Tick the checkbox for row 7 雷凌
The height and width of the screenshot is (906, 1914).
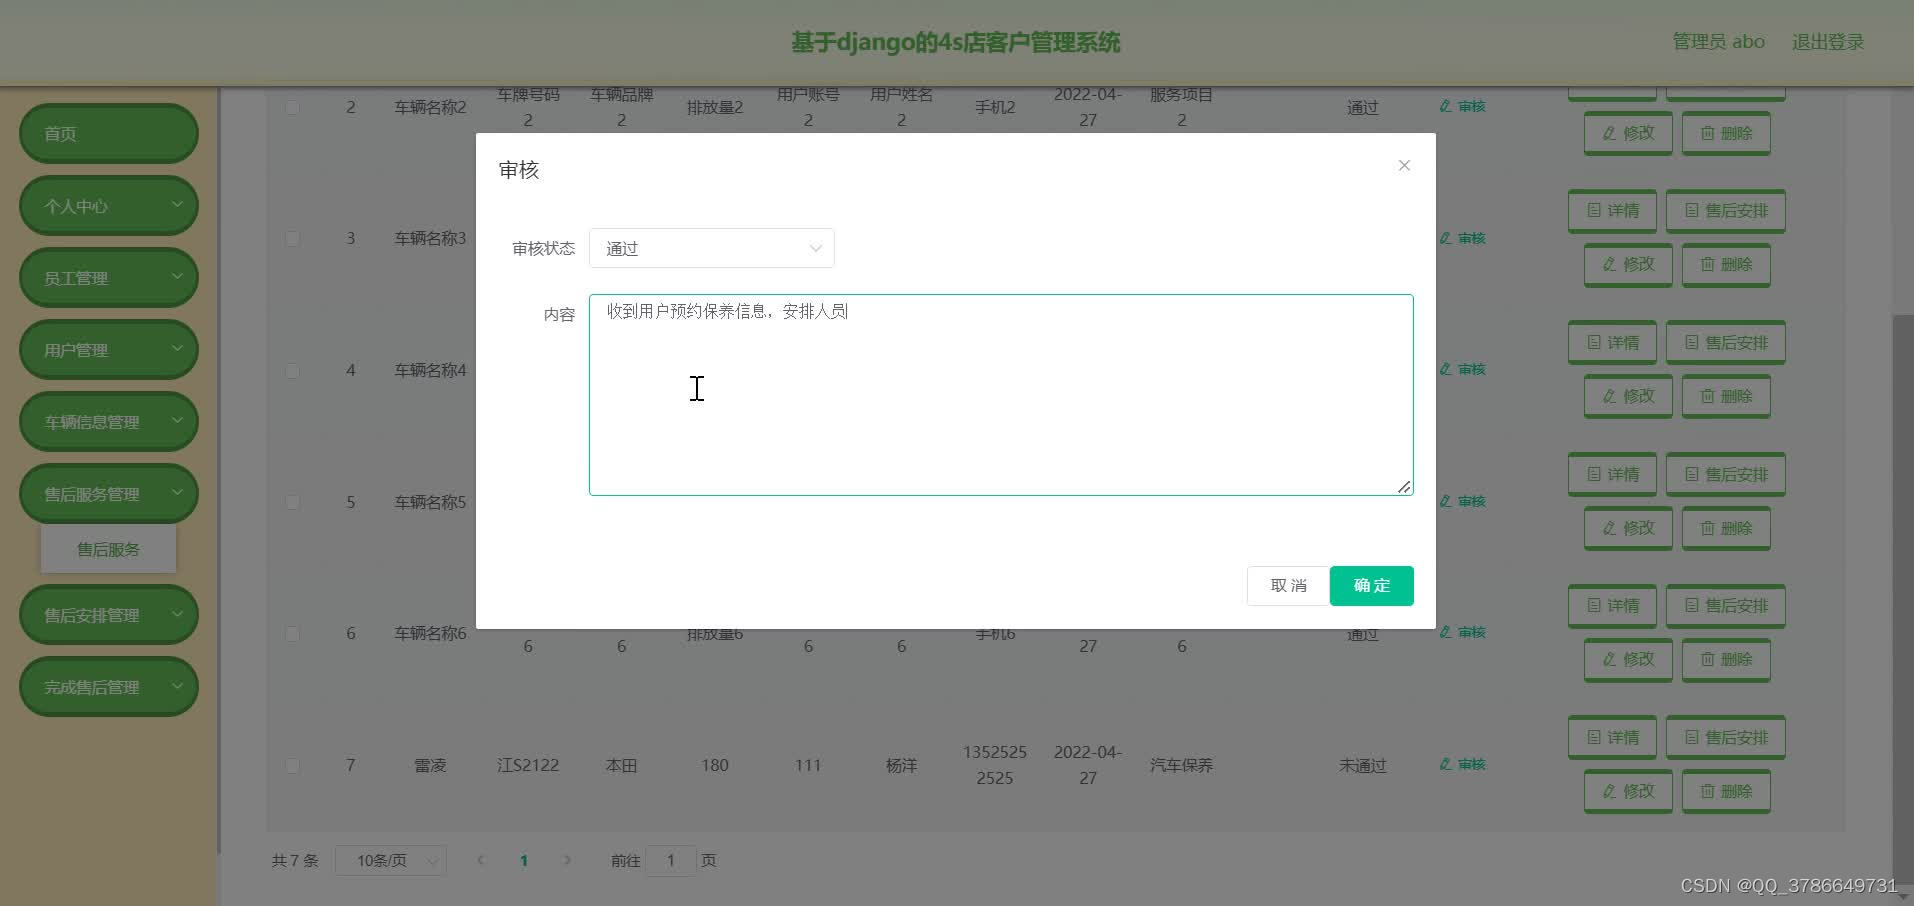coord(292,766)
